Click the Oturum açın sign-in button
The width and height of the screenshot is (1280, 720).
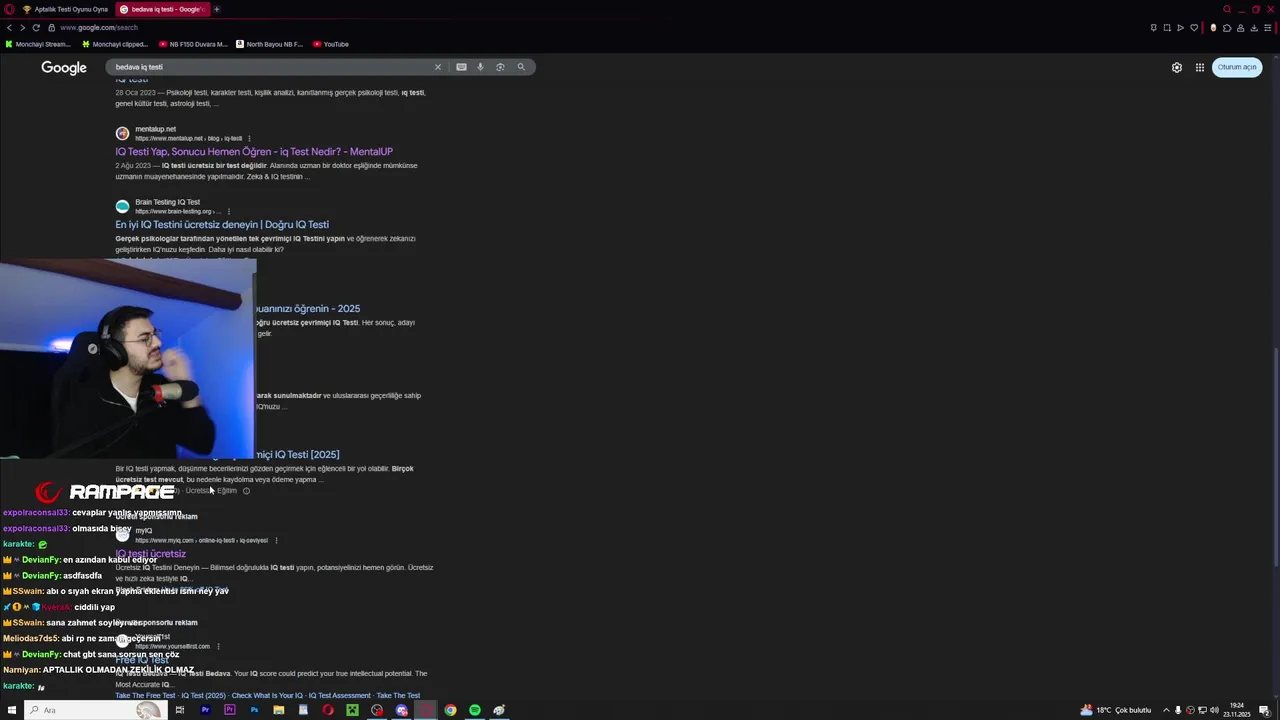(1237, 67)
